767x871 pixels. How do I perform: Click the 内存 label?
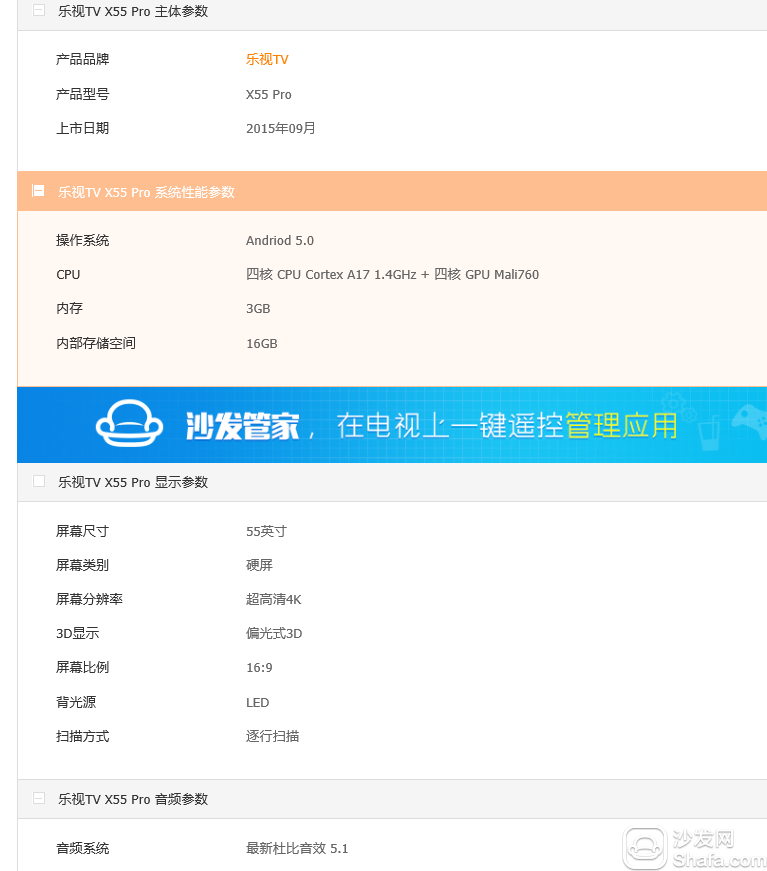[69, 308]
